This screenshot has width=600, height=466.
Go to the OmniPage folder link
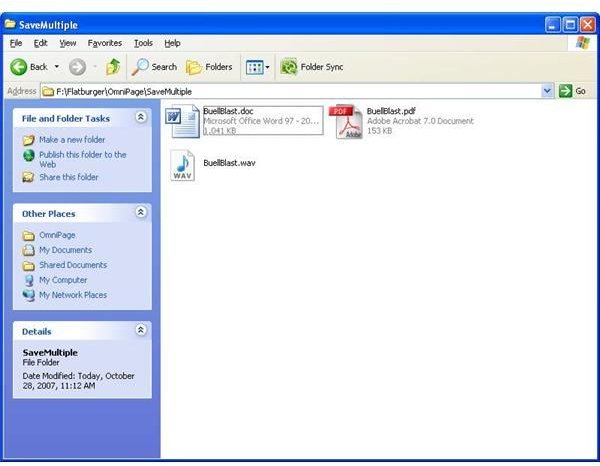coord(57,235)
